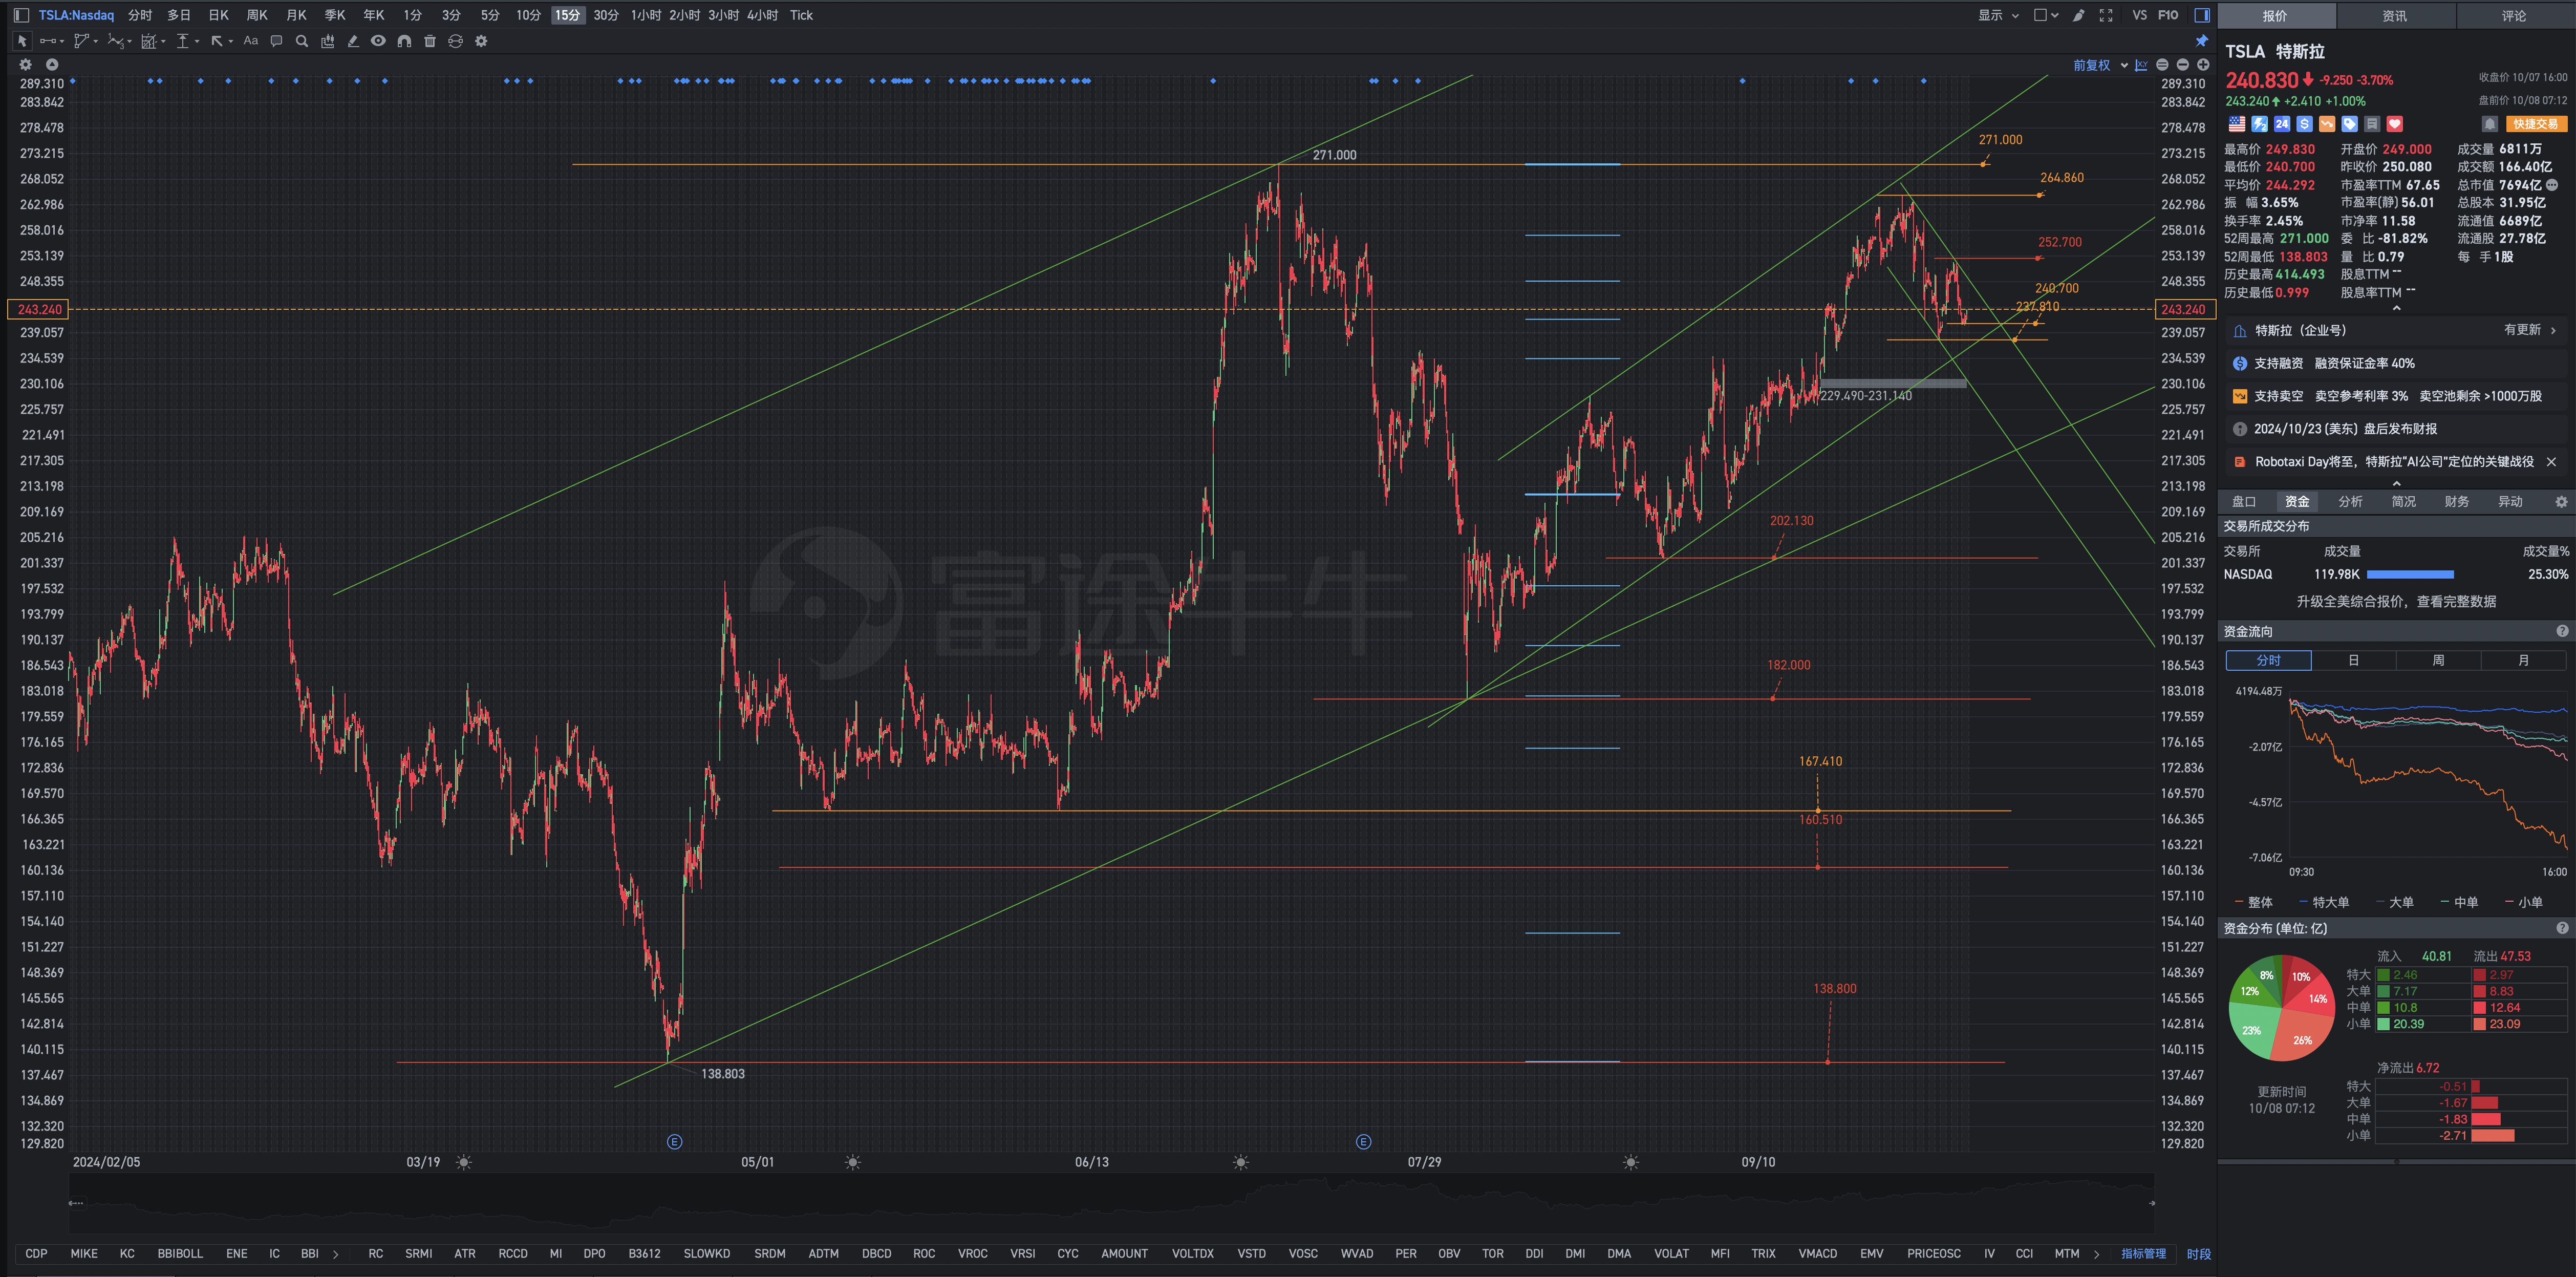Screen dimensions: 2576x1277
Task: Open the 指标管理 indicator management link
Action: point(2143,1253)
